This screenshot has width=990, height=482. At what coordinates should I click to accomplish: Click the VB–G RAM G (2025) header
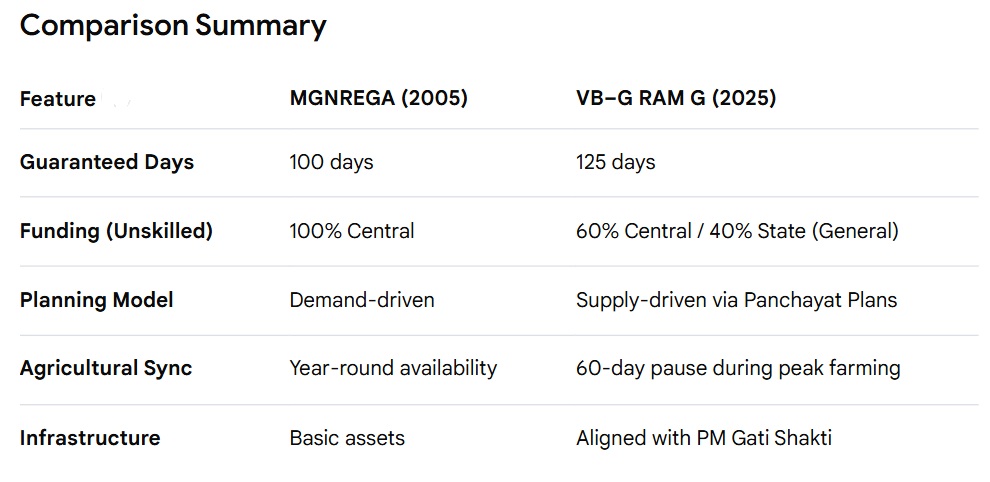pyautogui.click(x=676, y=98)
